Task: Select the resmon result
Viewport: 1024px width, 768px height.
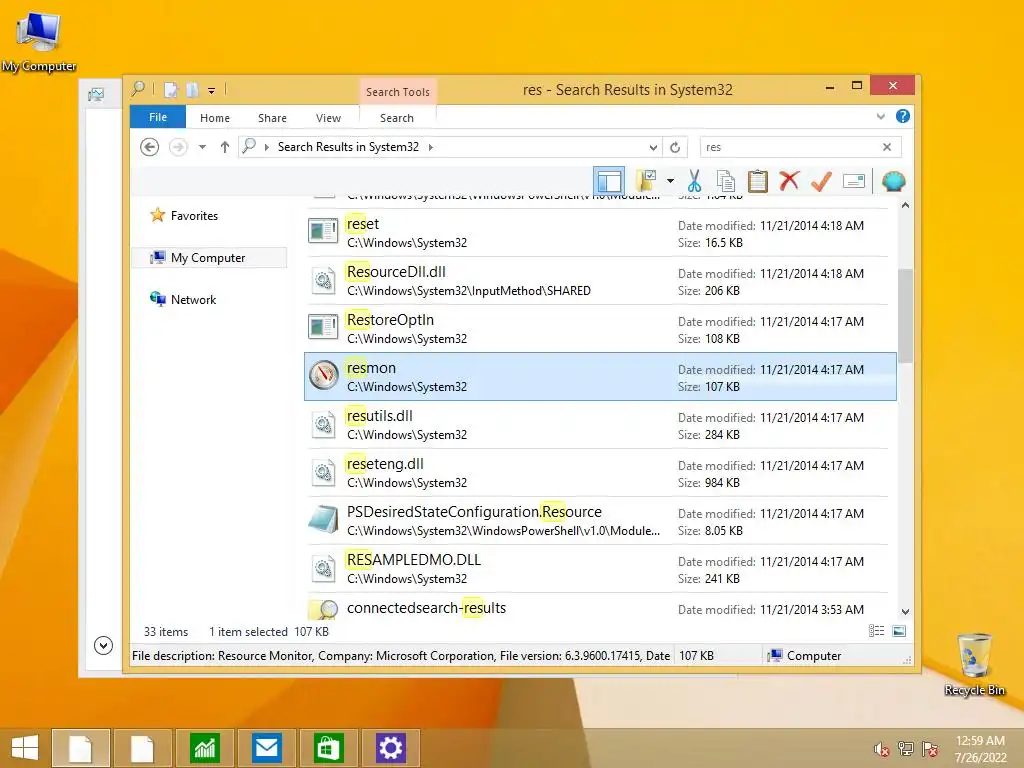Action: [x=600, y=377]
